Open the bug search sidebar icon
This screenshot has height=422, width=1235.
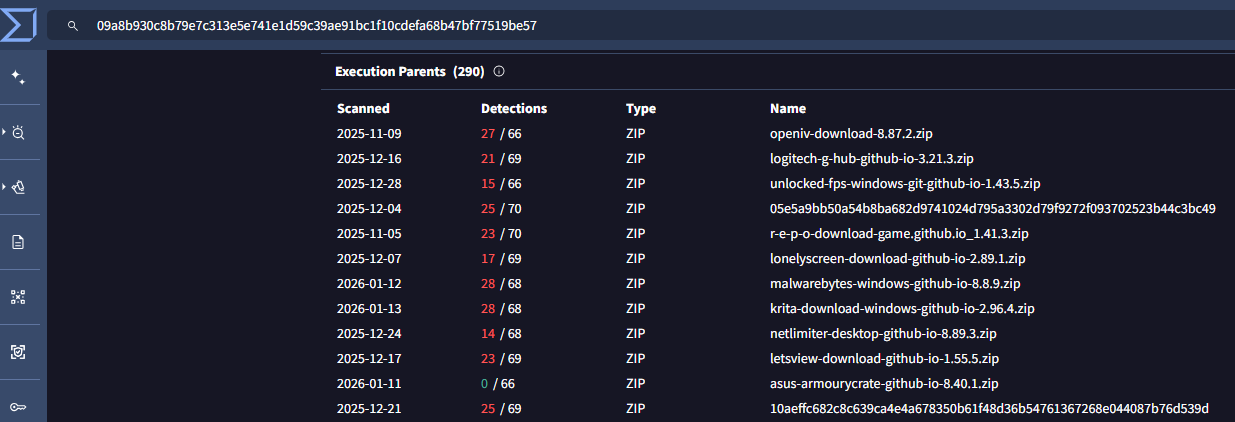(x=18, y=132)
